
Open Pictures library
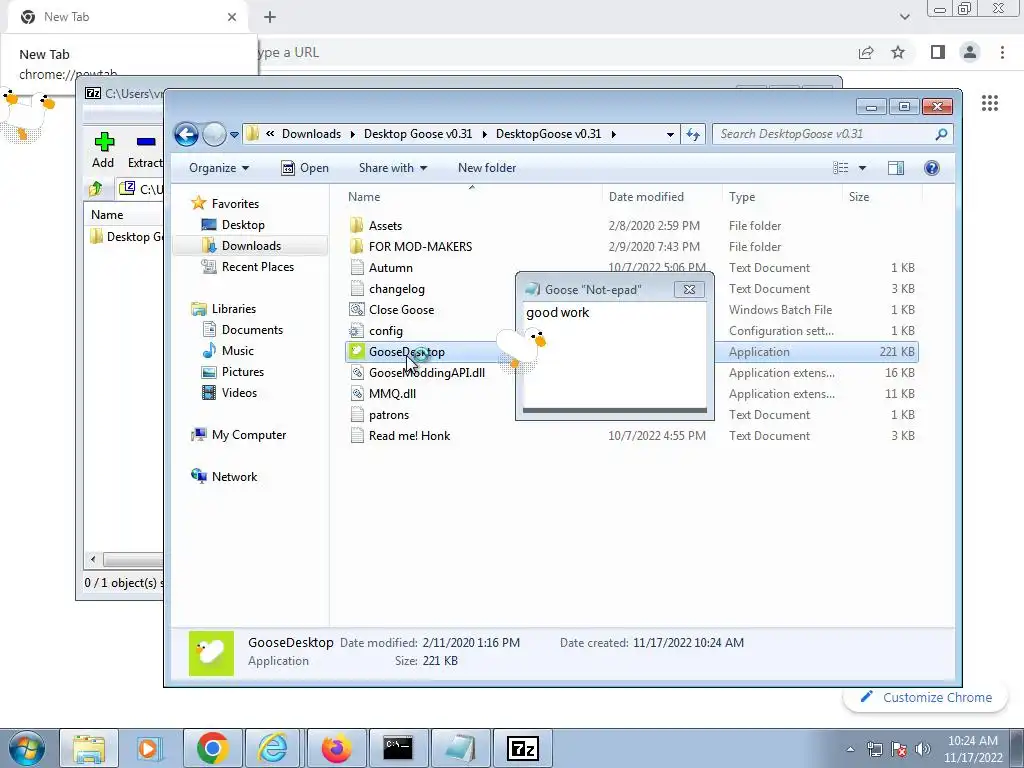pos(242,372)
